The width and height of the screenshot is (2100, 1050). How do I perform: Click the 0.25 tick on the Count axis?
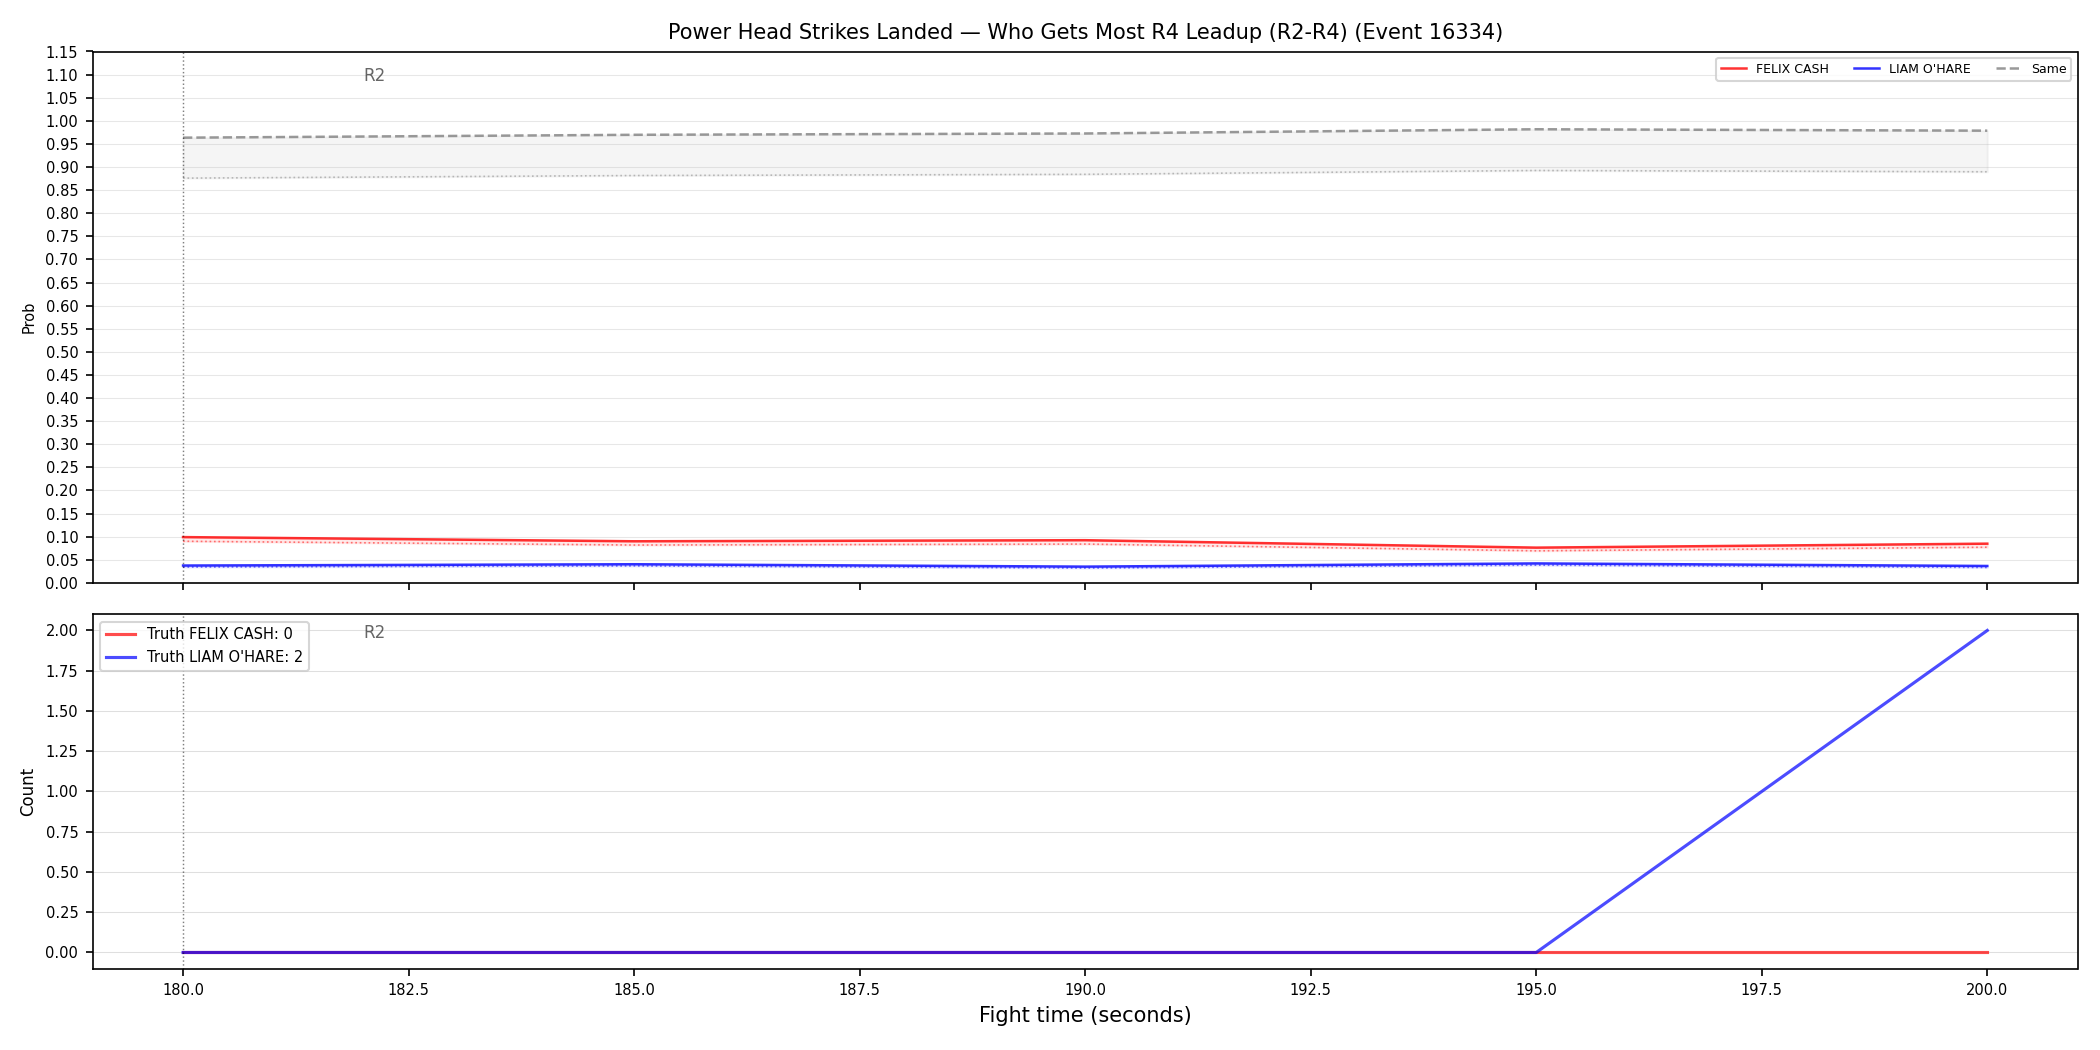[62, 912]
